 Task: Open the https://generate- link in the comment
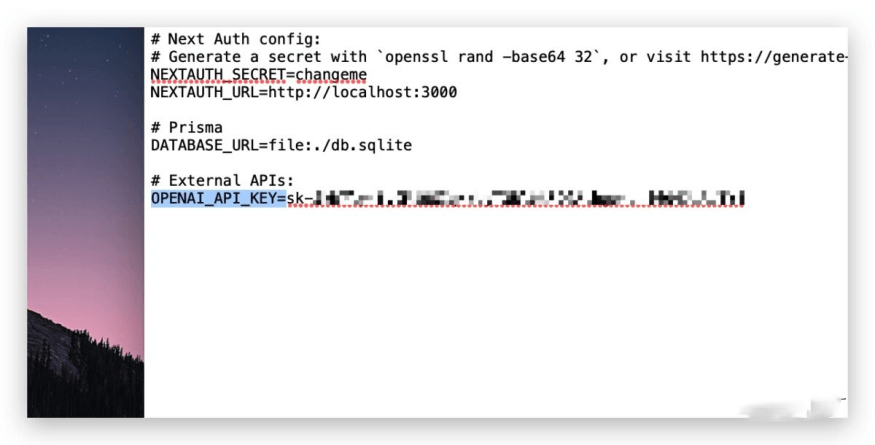tap(774, 56)
